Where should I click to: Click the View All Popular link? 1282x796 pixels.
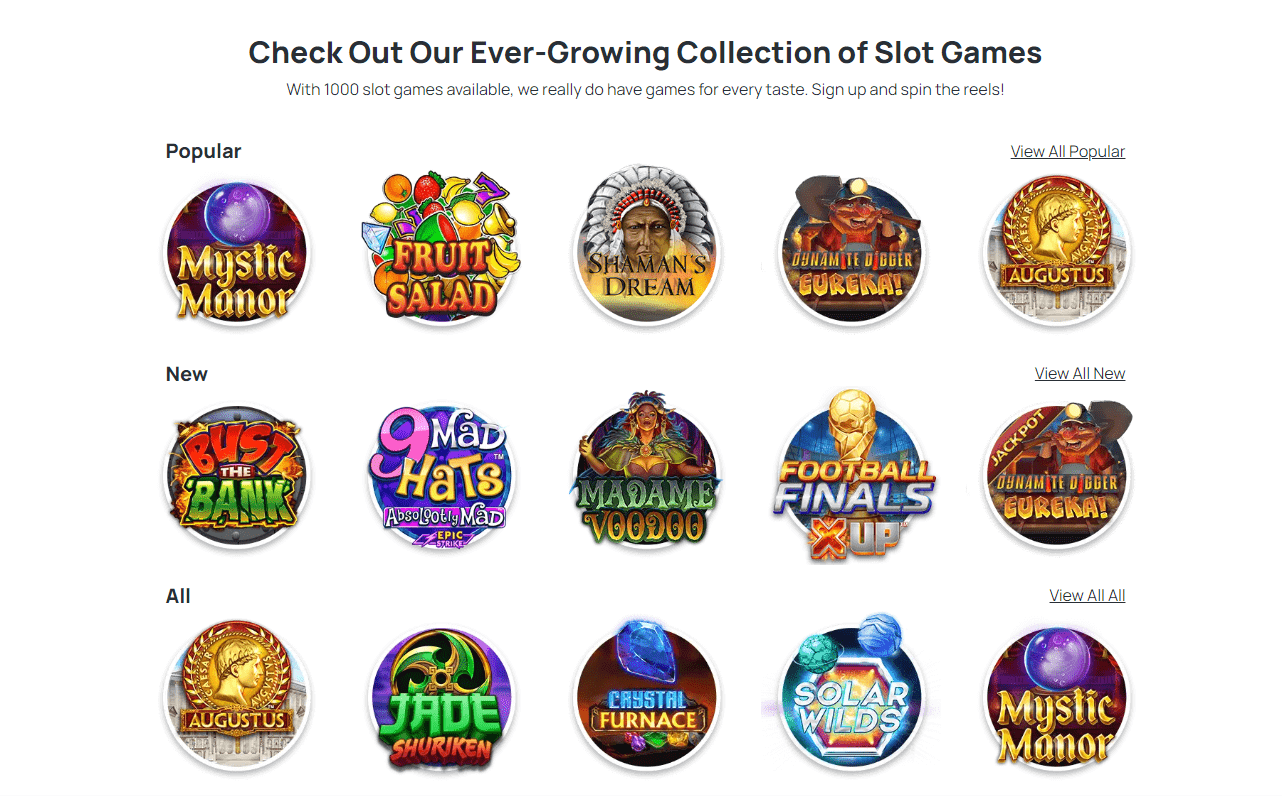coord(1068,152)
